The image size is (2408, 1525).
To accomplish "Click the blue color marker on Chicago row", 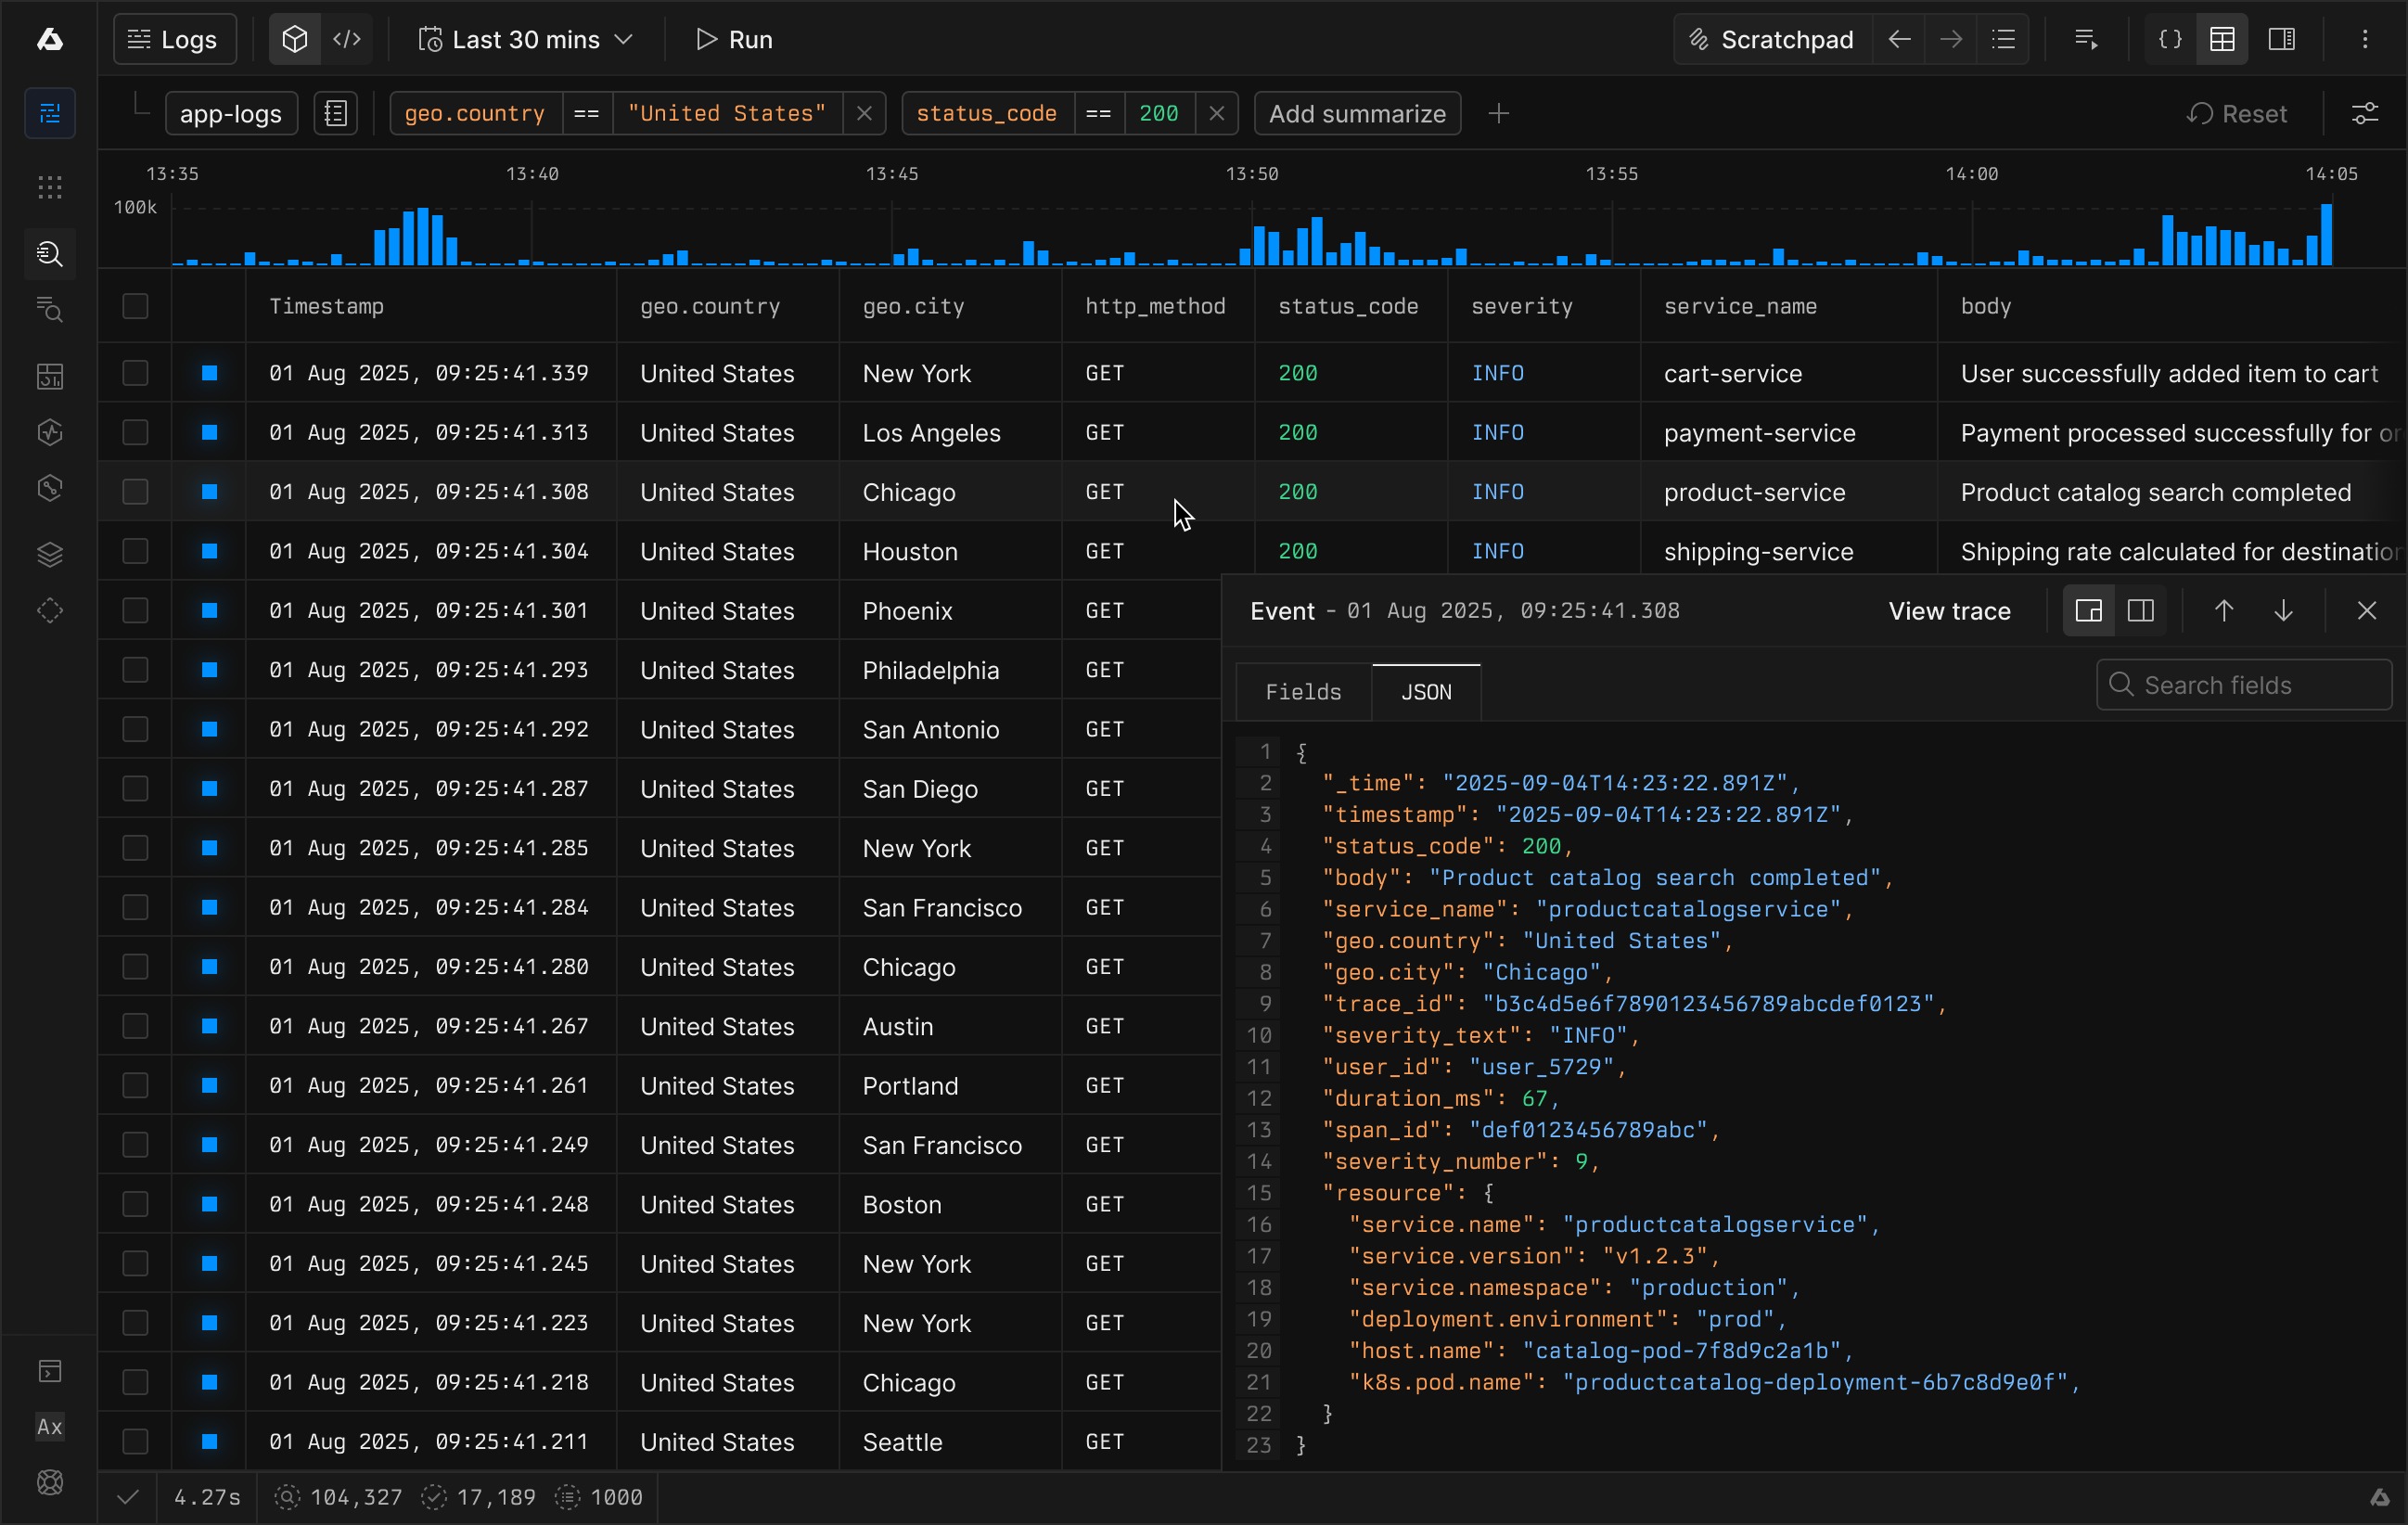I will [209, 492].
